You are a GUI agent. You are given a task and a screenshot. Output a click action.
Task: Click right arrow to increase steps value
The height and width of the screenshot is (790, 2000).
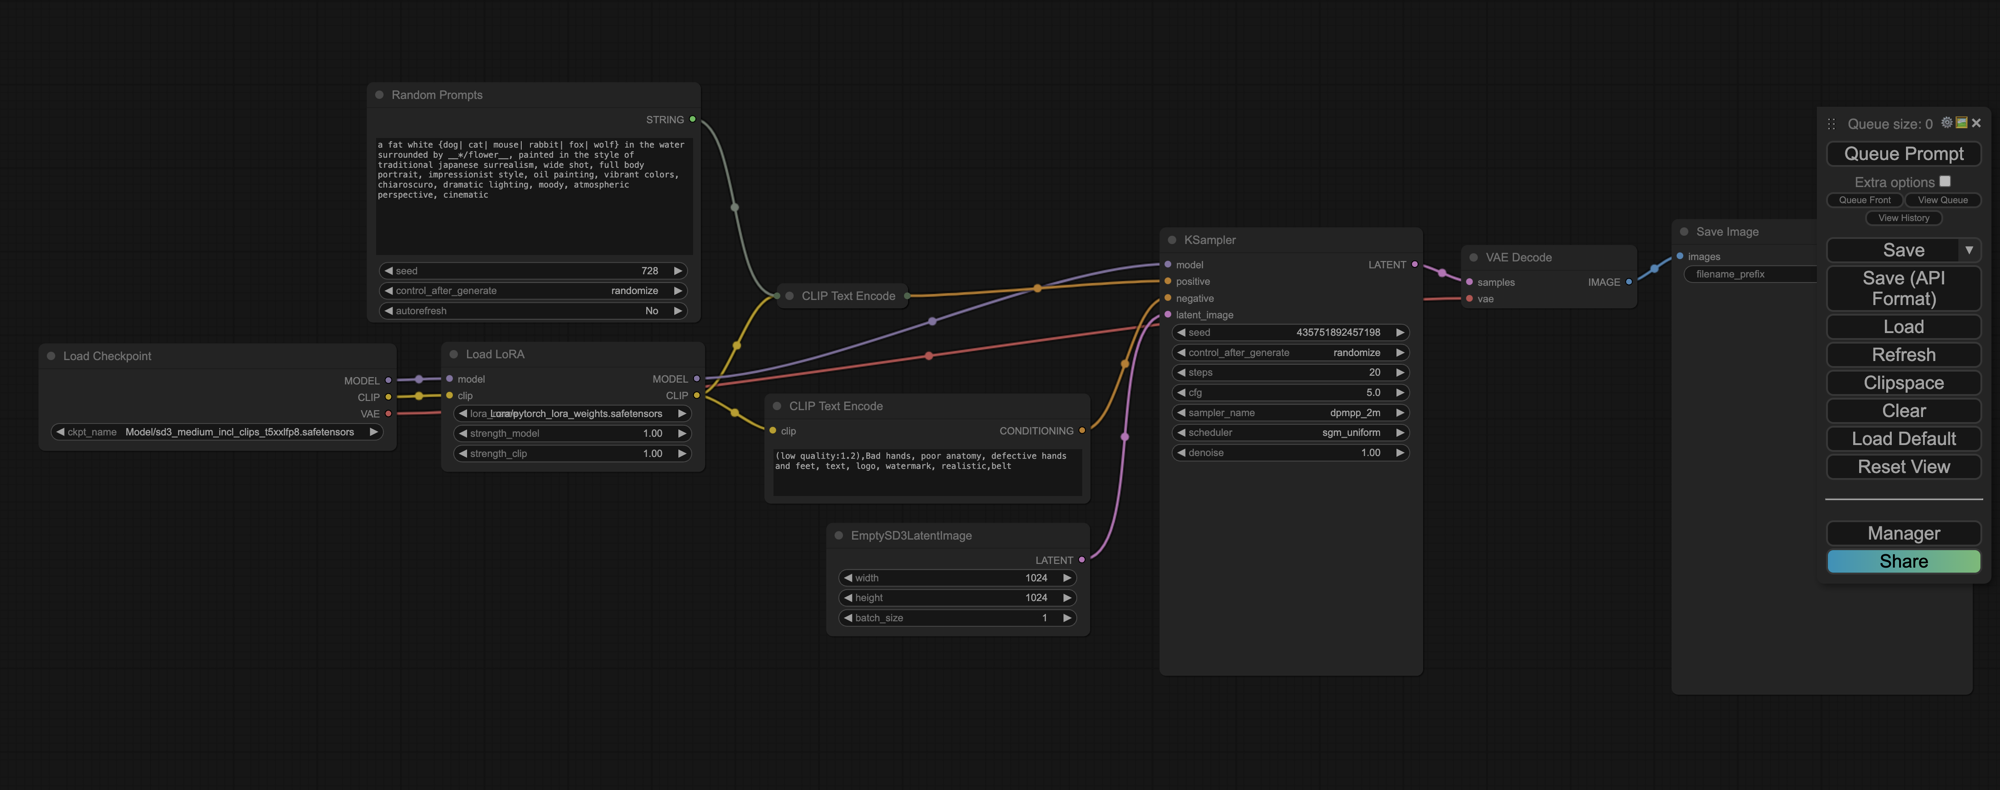click(1400, 372)
